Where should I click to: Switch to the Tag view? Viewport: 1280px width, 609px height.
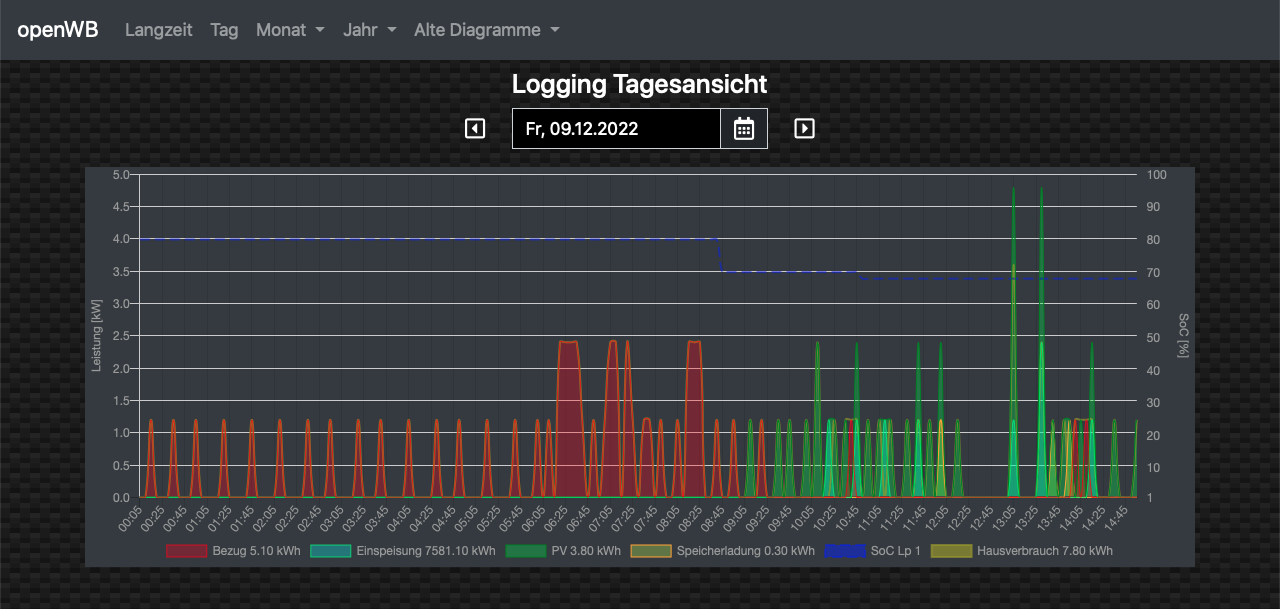click(224, 30)
